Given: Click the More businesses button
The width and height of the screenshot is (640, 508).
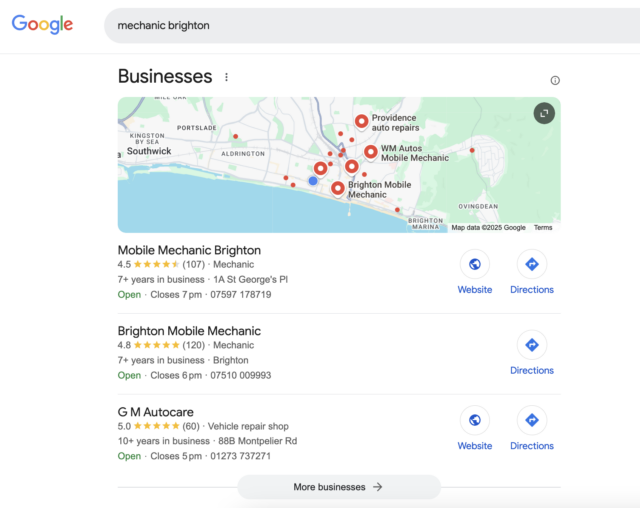Looking at the screenshot, I should [338, 487].
